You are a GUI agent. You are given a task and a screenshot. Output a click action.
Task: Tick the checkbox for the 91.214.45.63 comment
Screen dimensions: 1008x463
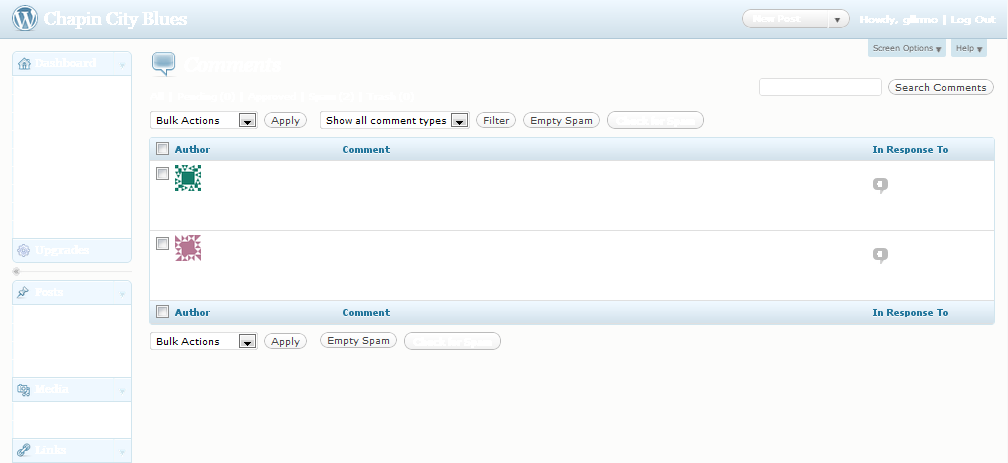[162, 244]
